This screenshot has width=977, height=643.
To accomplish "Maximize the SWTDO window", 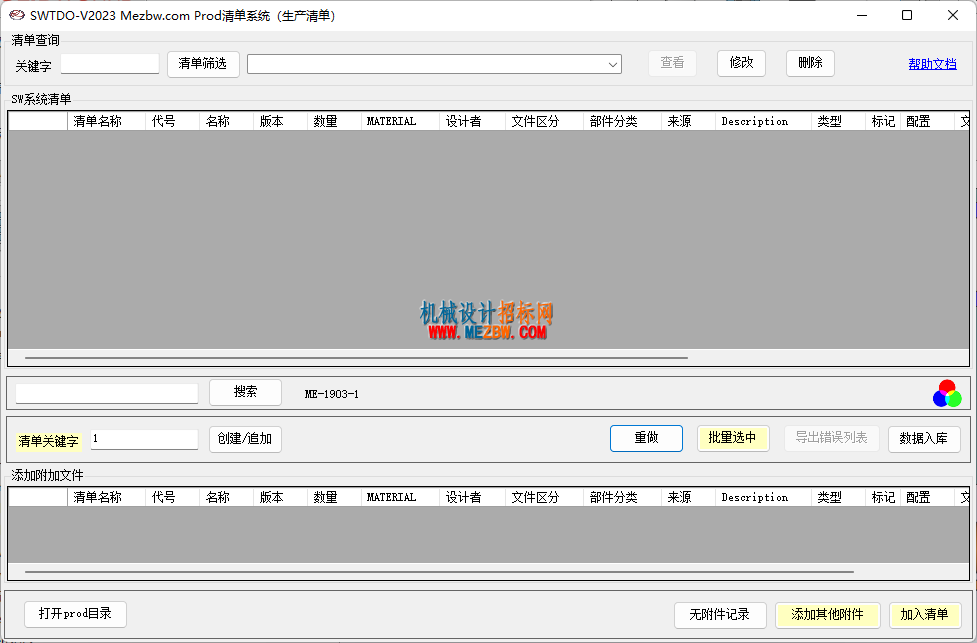I will 907,16.
